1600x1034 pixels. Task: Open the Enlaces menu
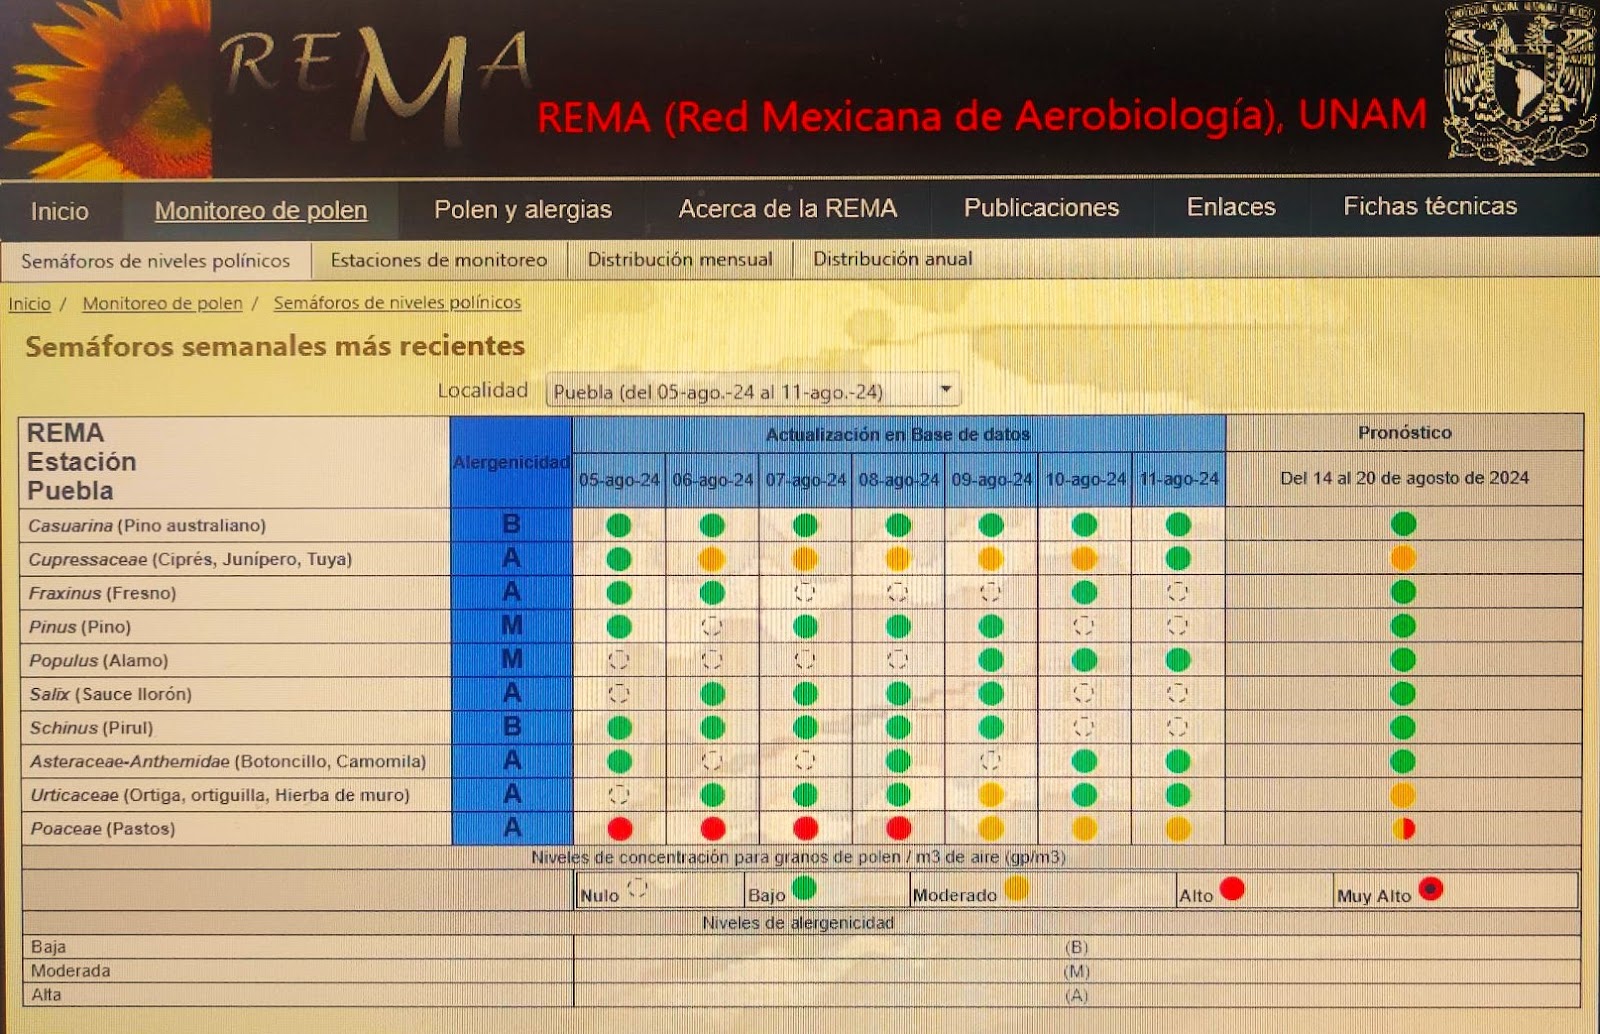pos(1231,206)
